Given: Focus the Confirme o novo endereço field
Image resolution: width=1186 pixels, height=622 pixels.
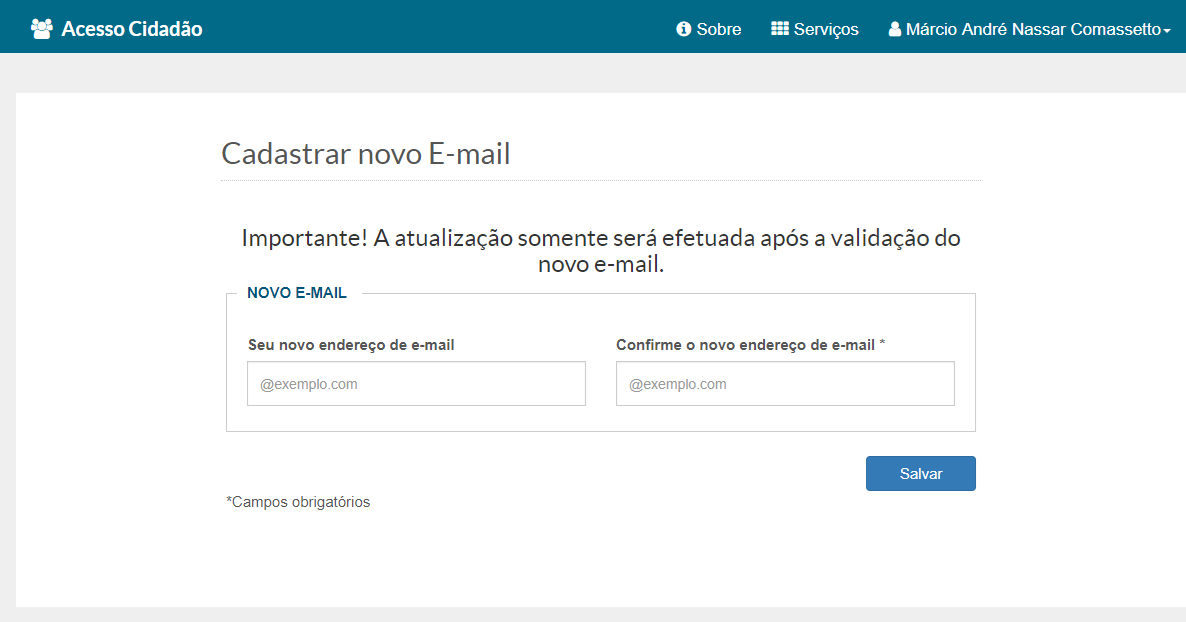Looking at the screenshot, I should (x=785, y=384).
